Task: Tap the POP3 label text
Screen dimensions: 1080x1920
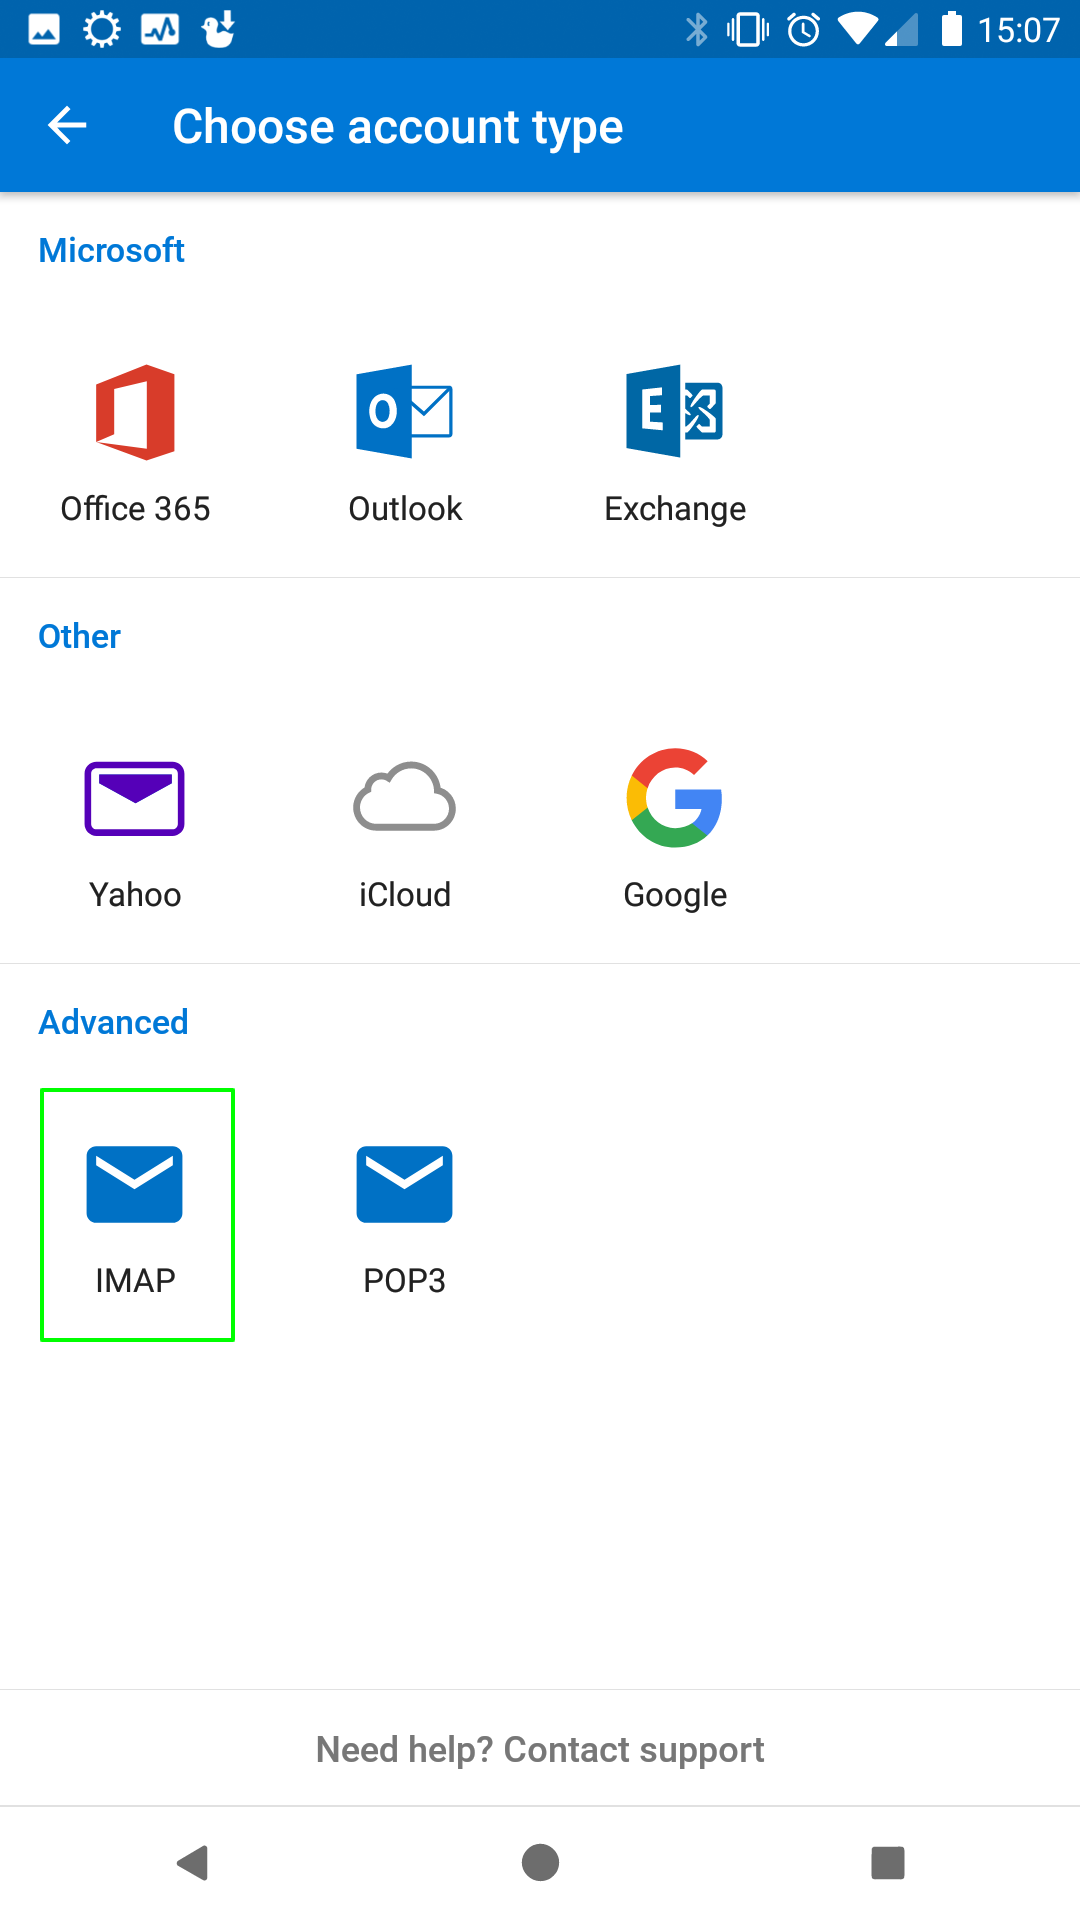Action: (404, 1281)
